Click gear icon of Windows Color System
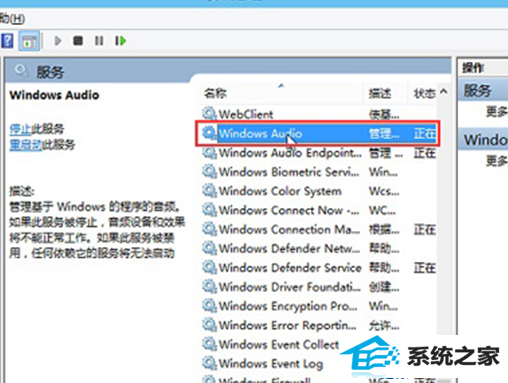Viewport: 508px width, 383px height. coord(209,191)
